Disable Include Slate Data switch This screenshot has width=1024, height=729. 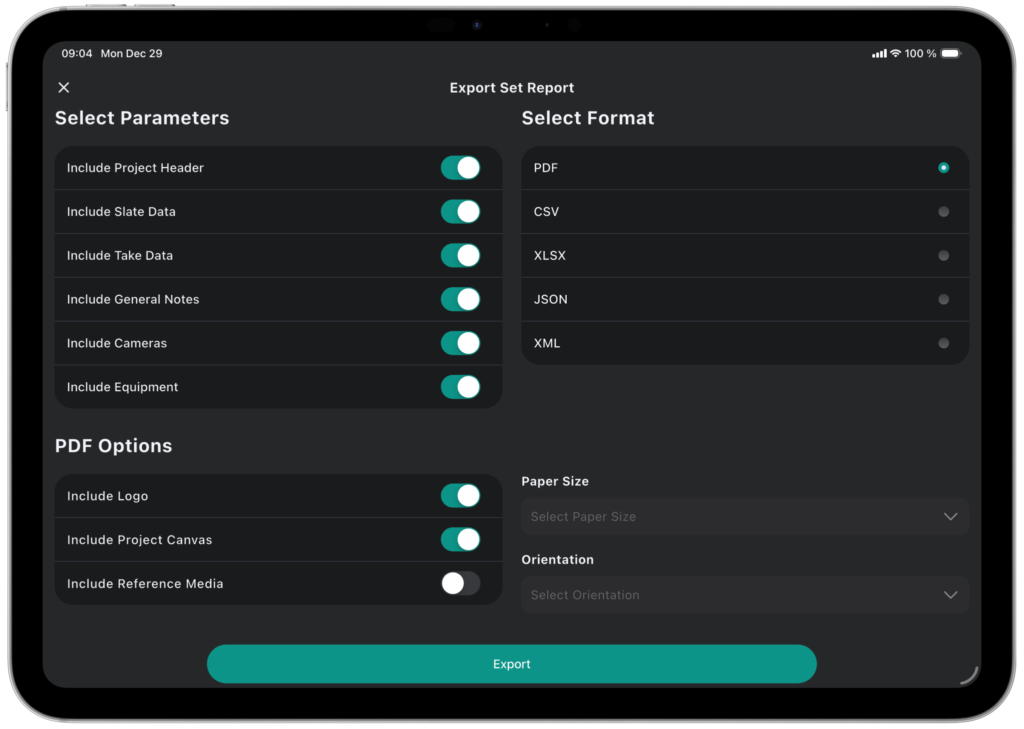coord(460,212)
